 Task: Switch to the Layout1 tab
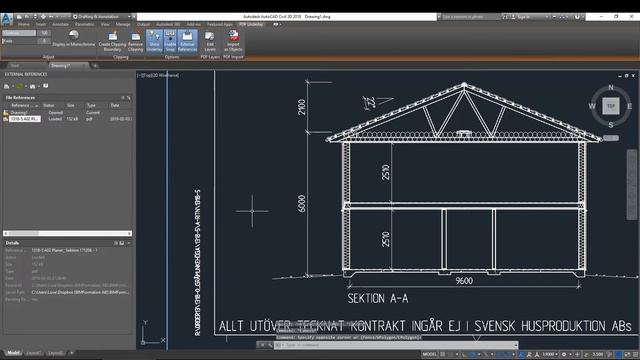pos(33,353)
